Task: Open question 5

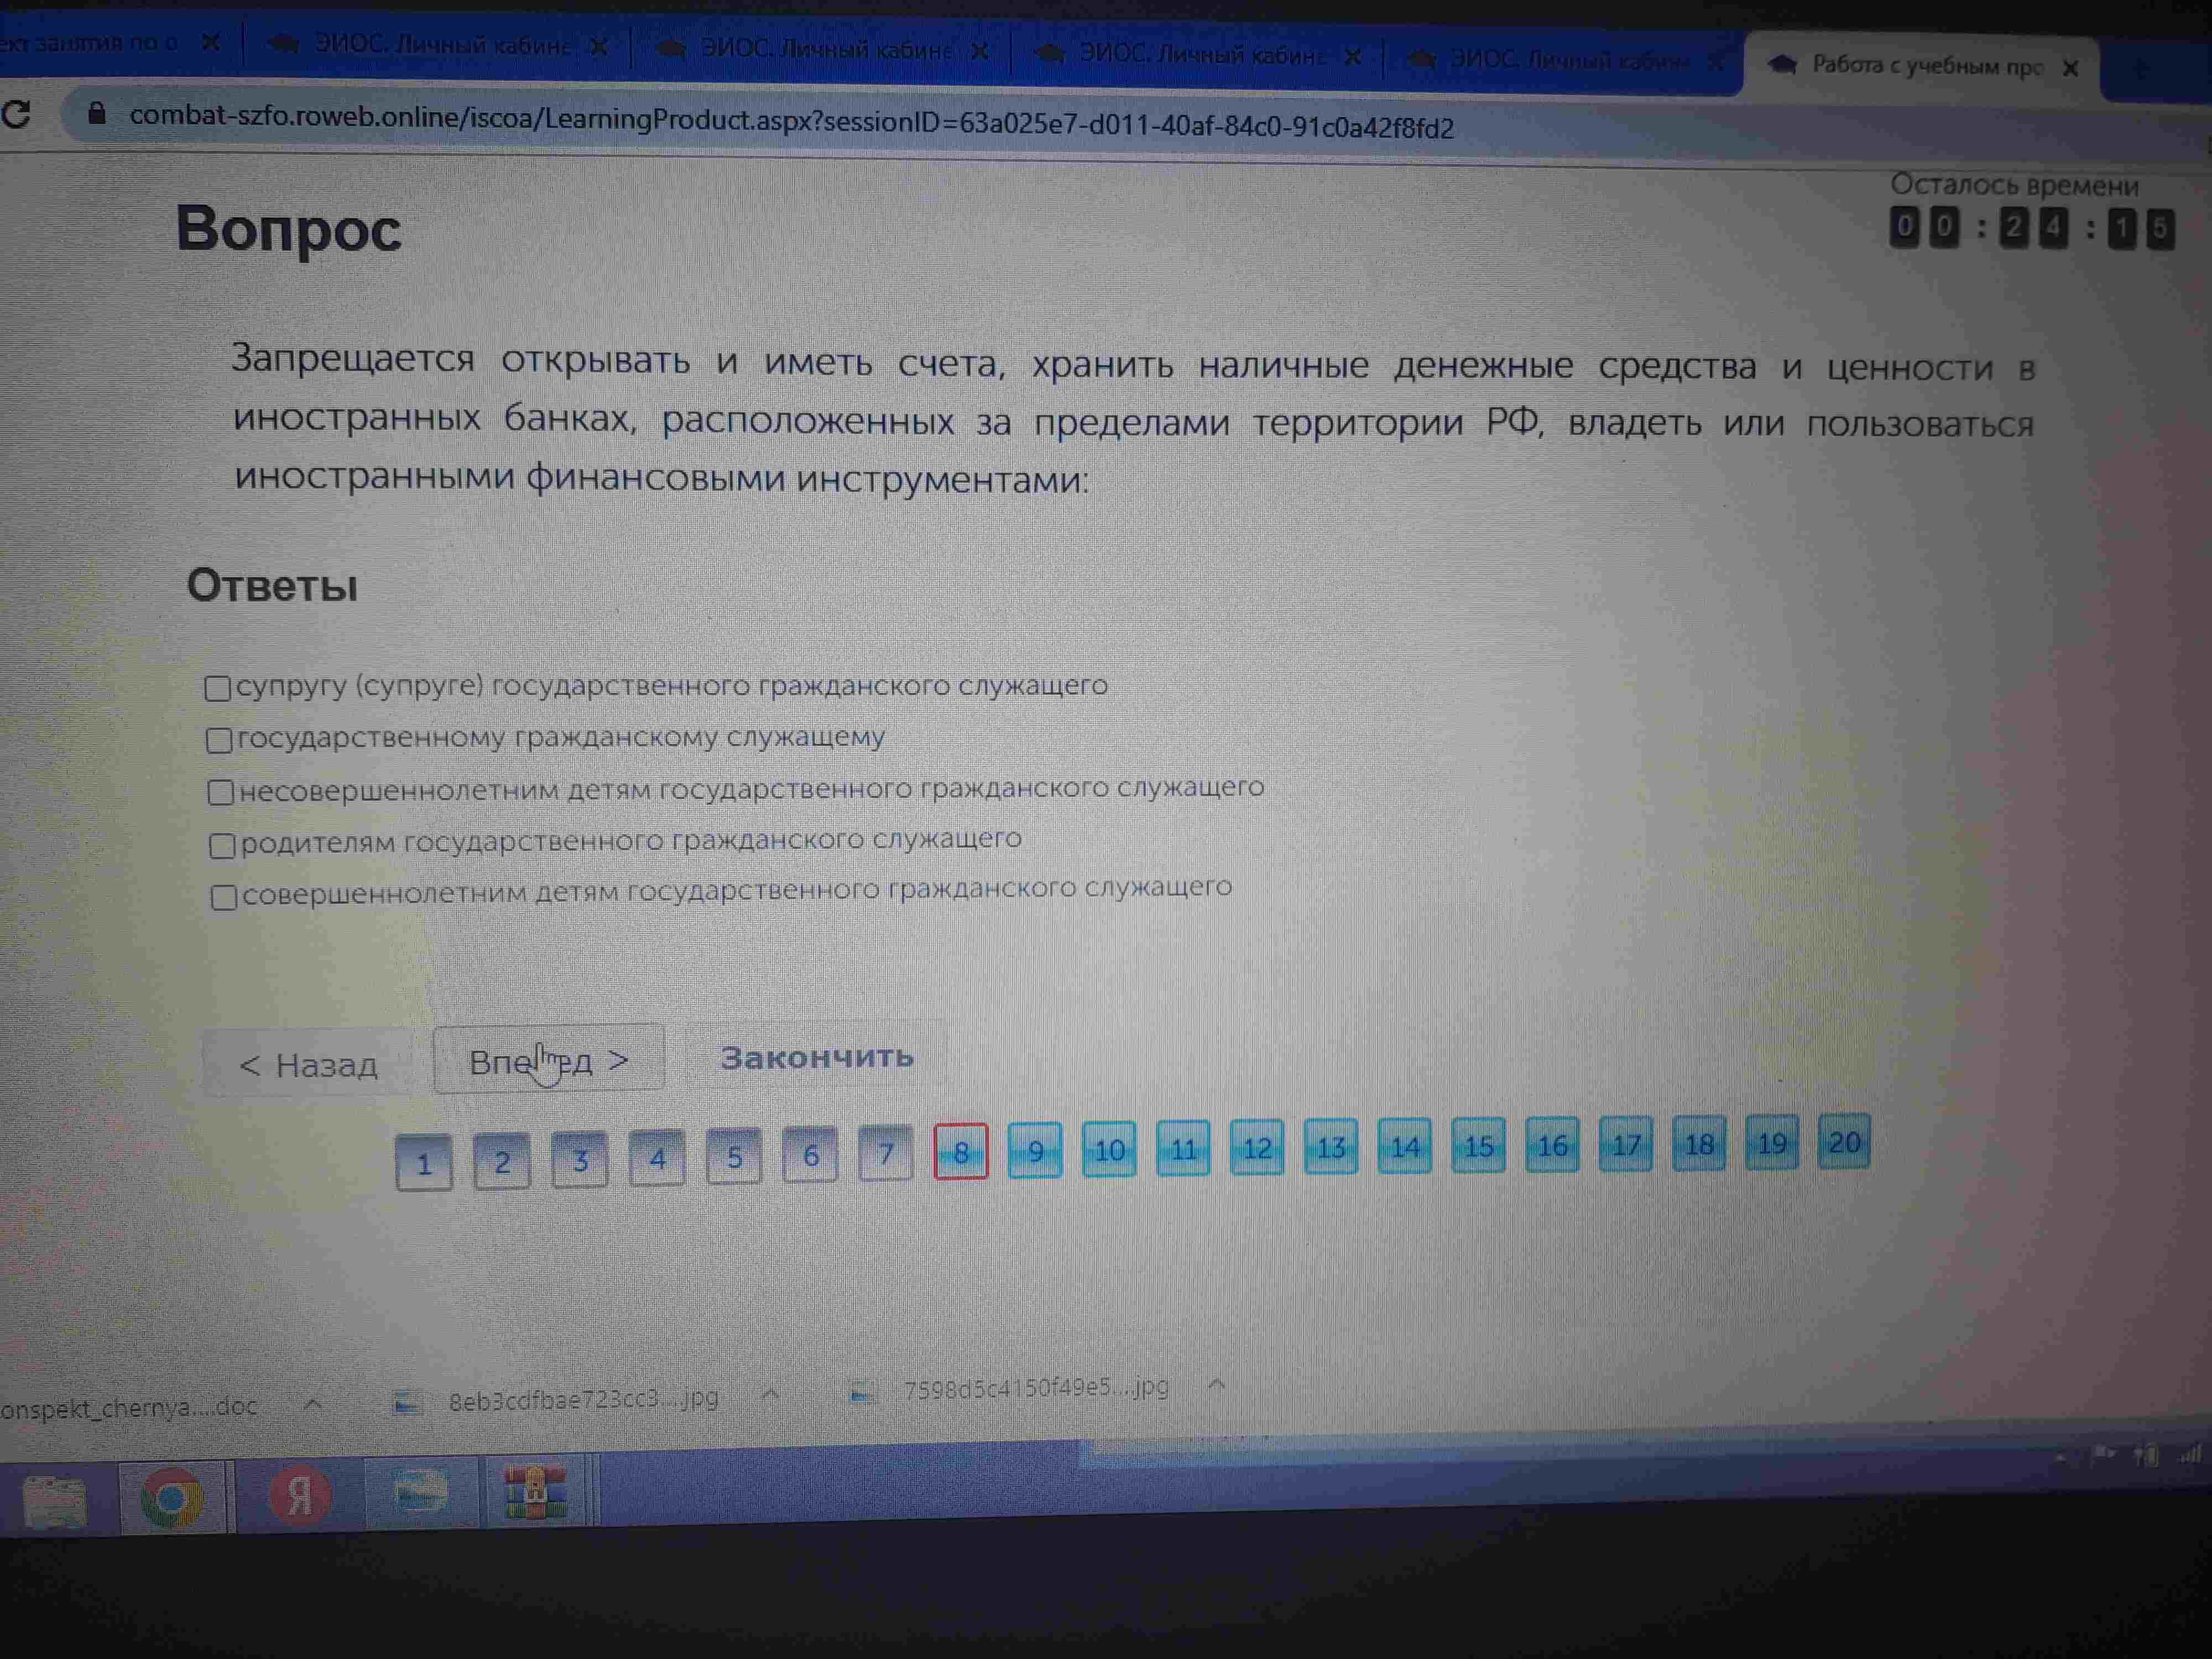Action: point(734,1157)
